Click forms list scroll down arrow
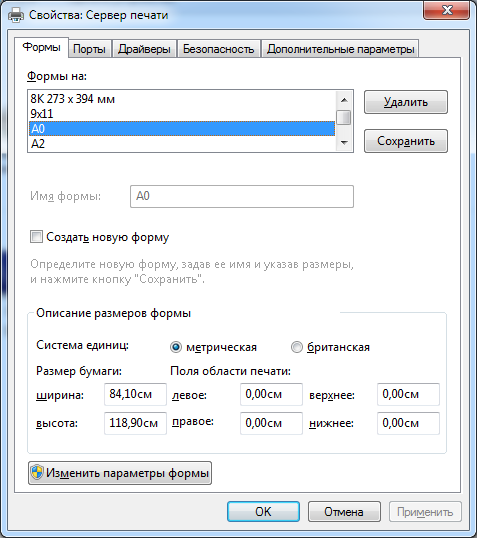 coord(344,142)
